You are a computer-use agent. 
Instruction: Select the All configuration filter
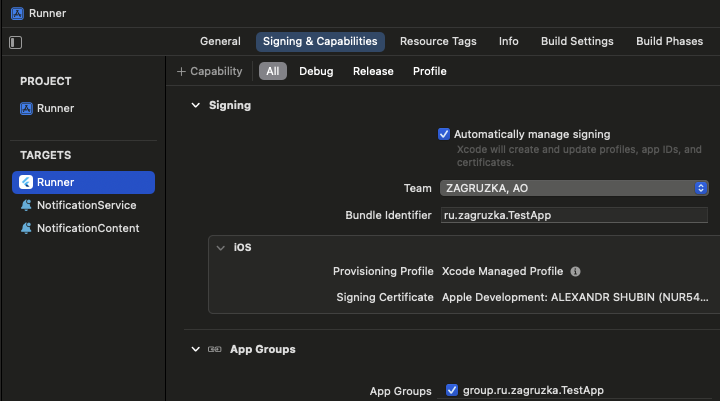point(273,71)
